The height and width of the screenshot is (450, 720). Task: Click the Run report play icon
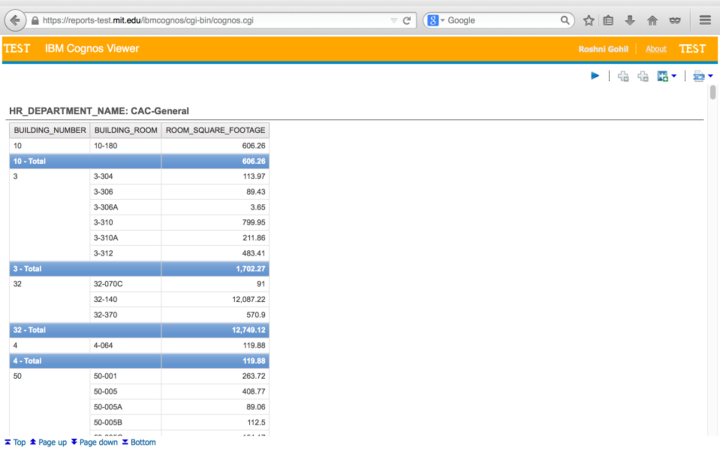pos(595,76)
